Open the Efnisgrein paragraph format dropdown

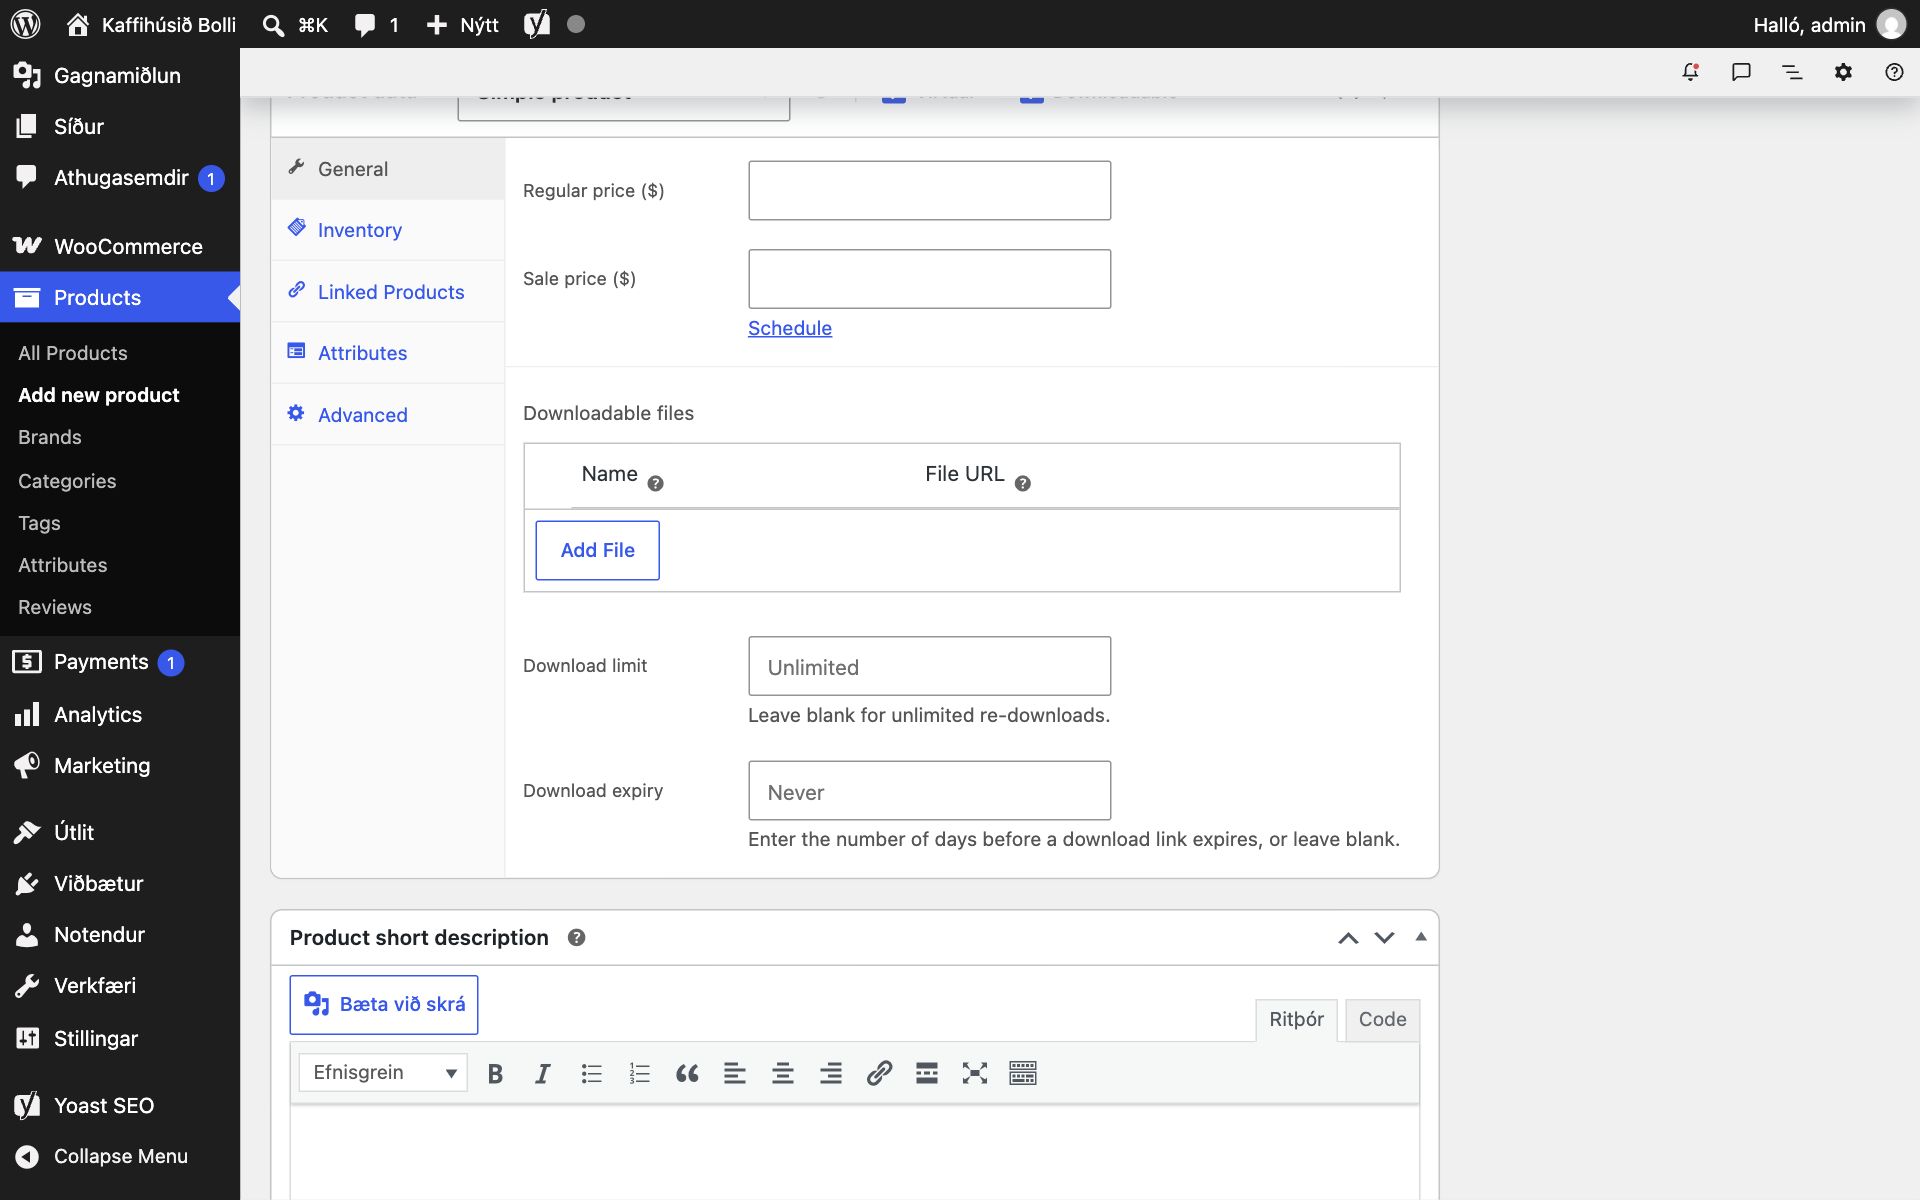click(x=383, y=1073)
